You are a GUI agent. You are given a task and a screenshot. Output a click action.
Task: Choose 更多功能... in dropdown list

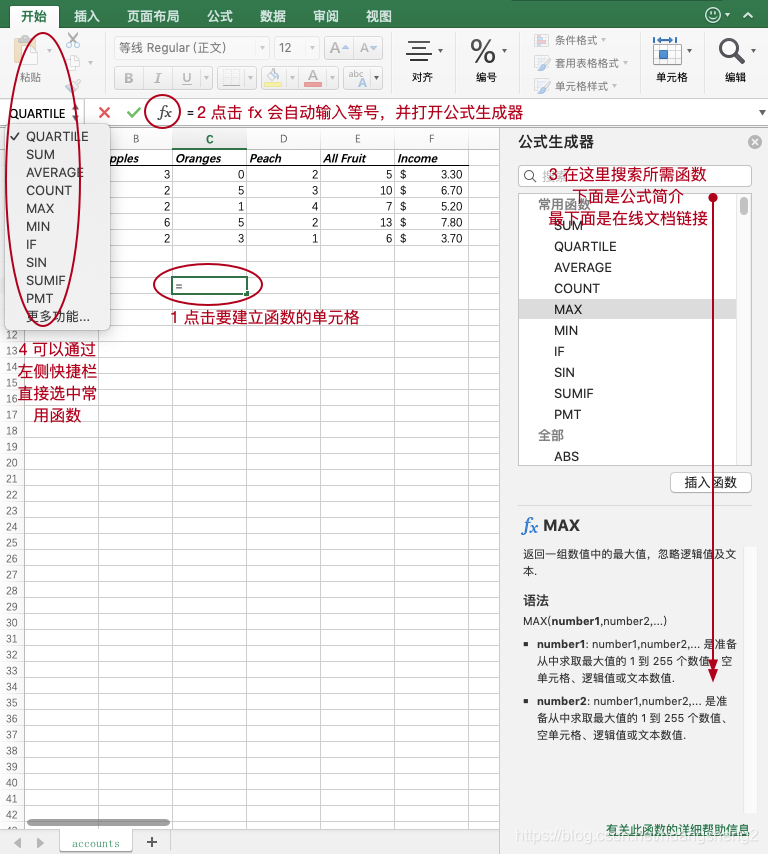pyautogui.click(x=57, y=316)
